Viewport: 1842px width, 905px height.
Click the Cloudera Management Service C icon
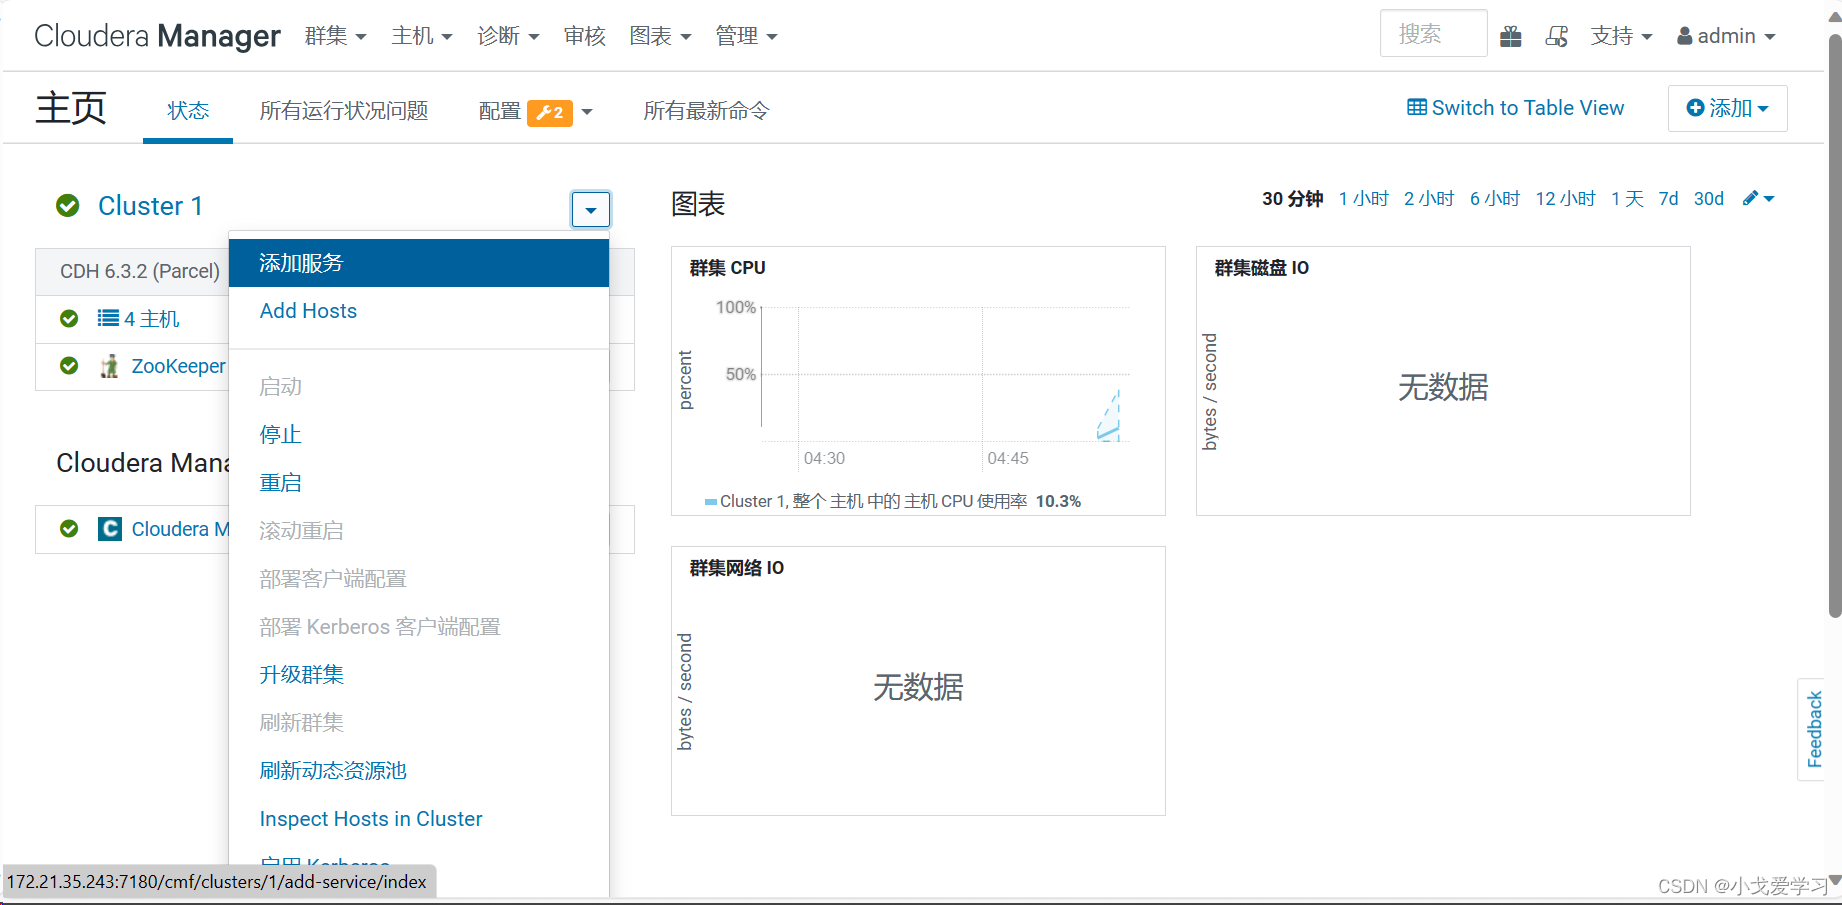pyautogui.click(x=110, y=529)
